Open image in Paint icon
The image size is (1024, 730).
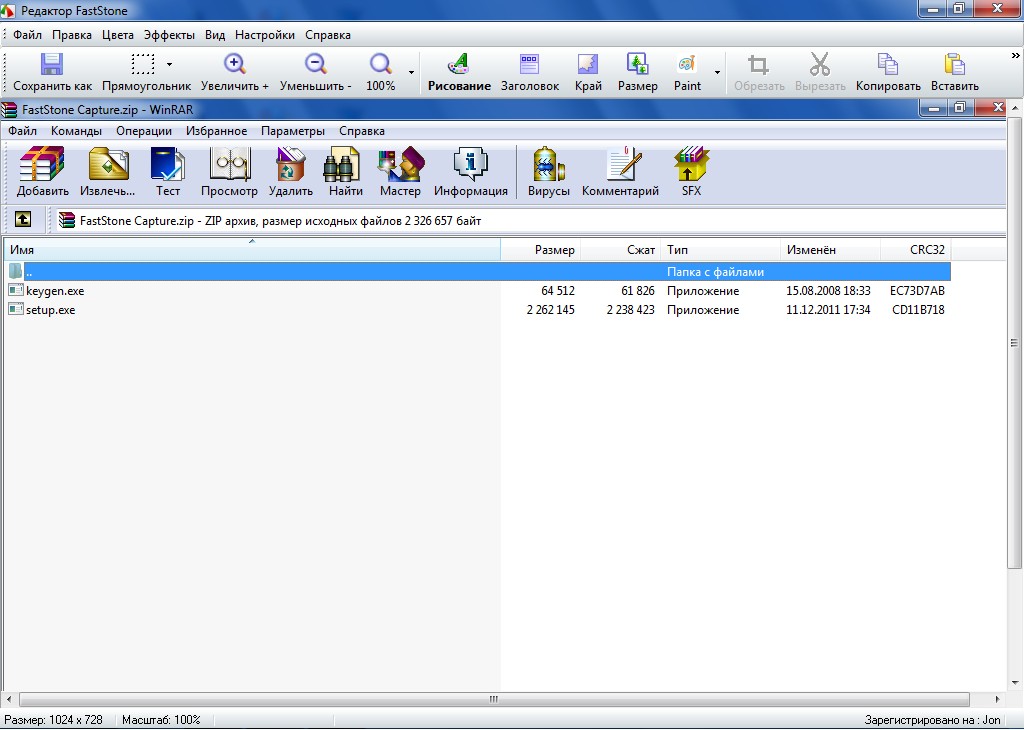tap(687, 65)
